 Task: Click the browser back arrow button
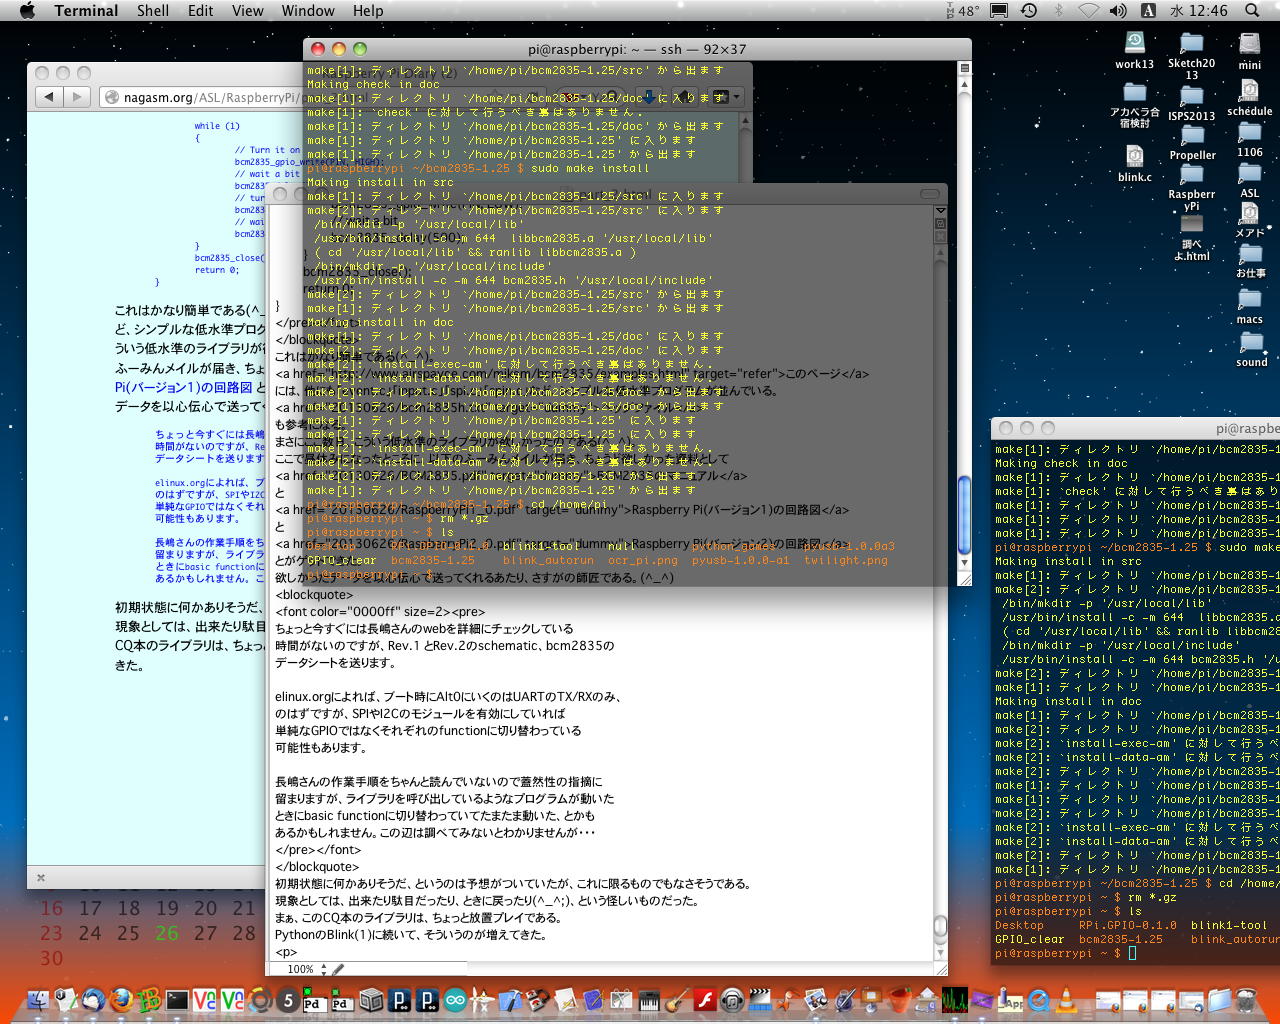click(48, 97)
